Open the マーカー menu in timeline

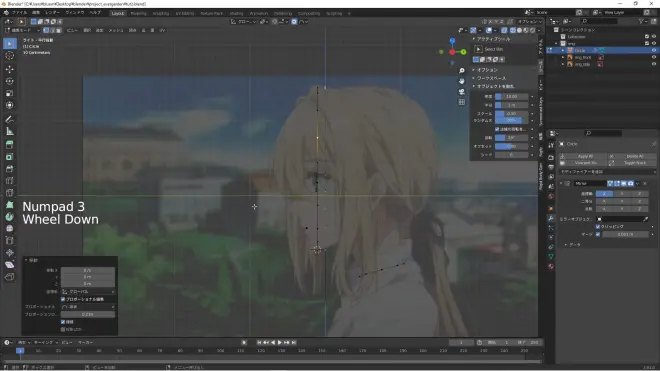coord(85,342)
